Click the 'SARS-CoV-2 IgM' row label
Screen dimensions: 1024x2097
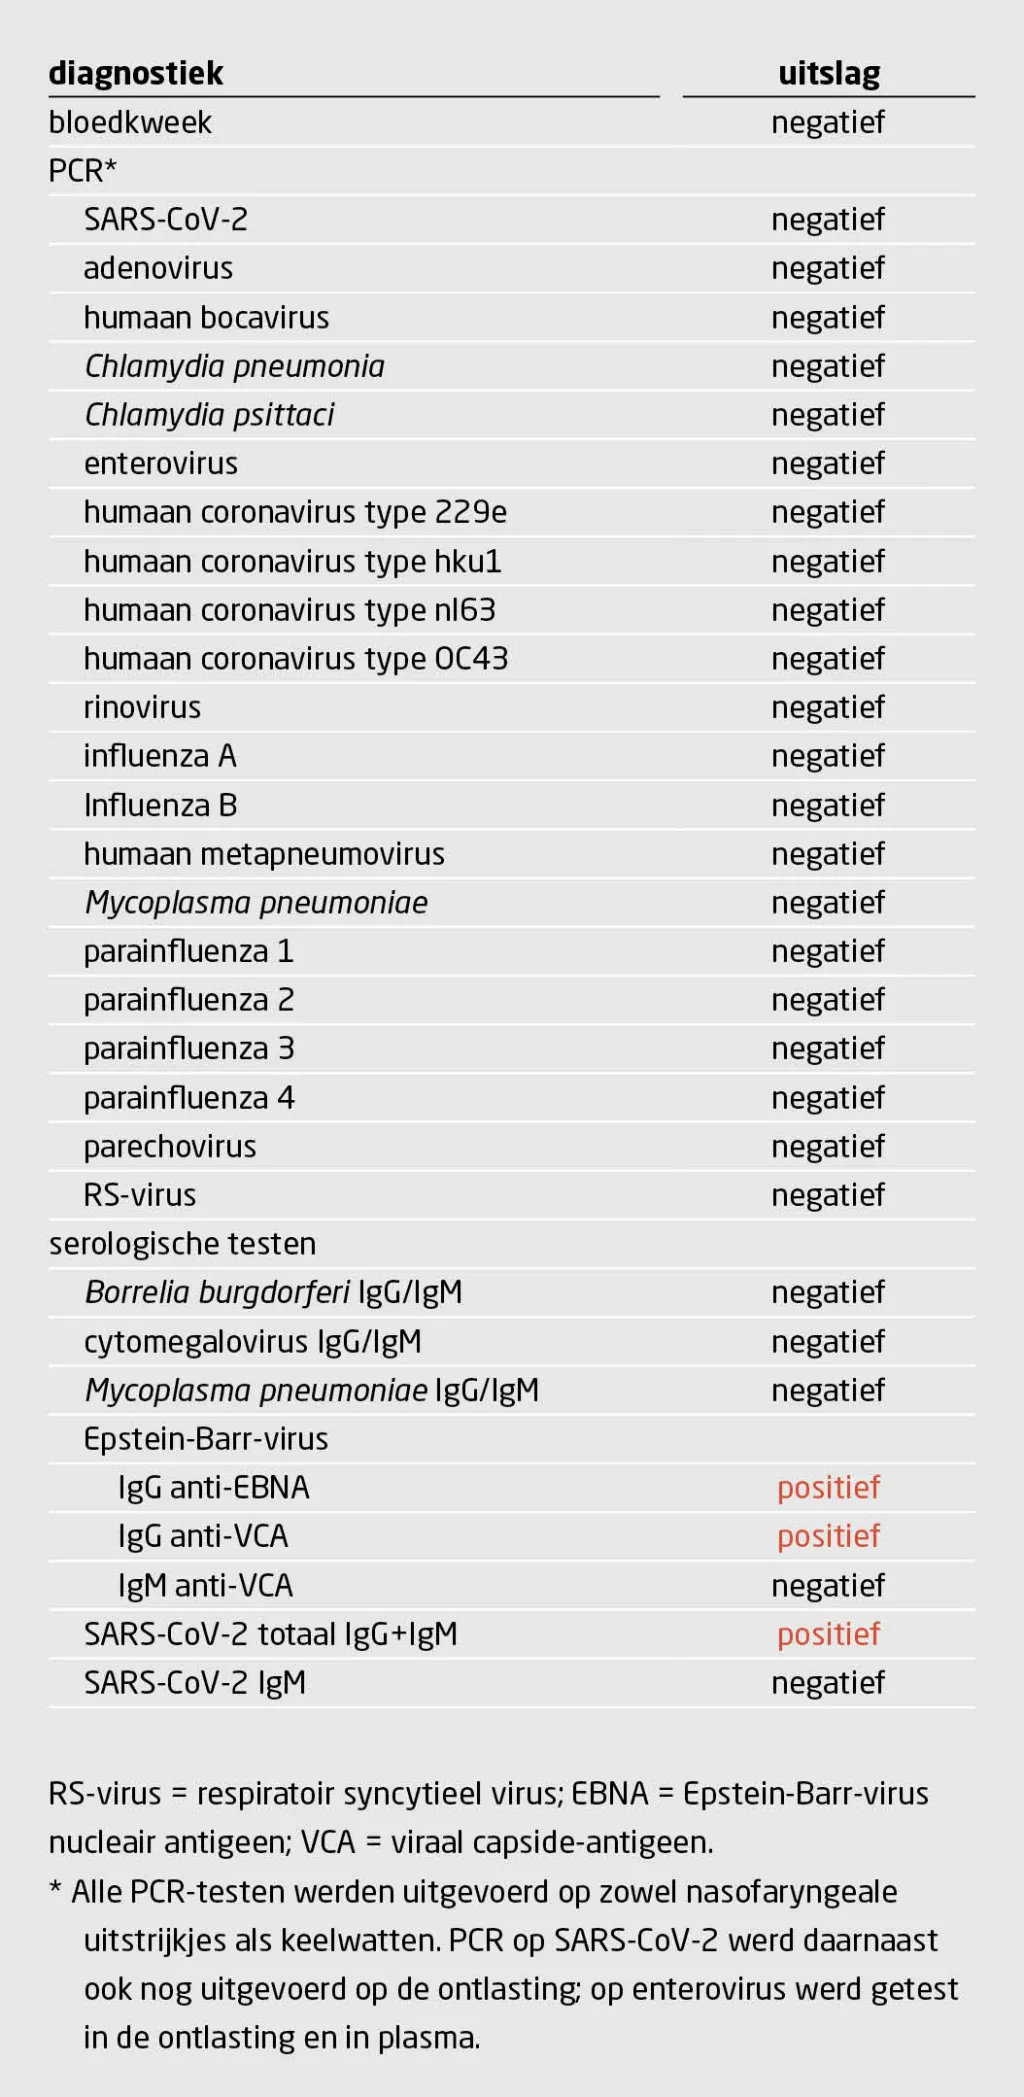(x=195, y=1683)
